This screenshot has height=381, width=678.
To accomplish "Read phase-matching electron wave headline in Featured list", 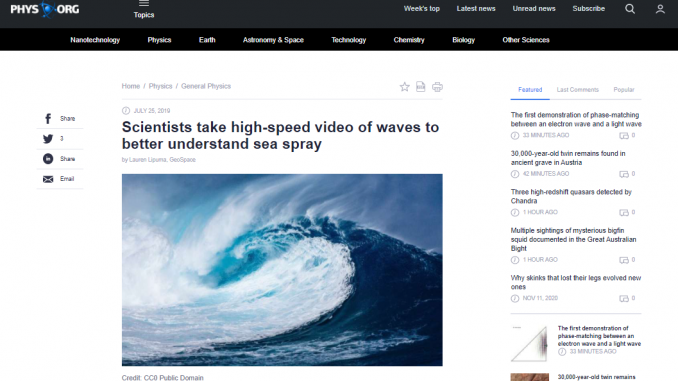I will point(576,119).
